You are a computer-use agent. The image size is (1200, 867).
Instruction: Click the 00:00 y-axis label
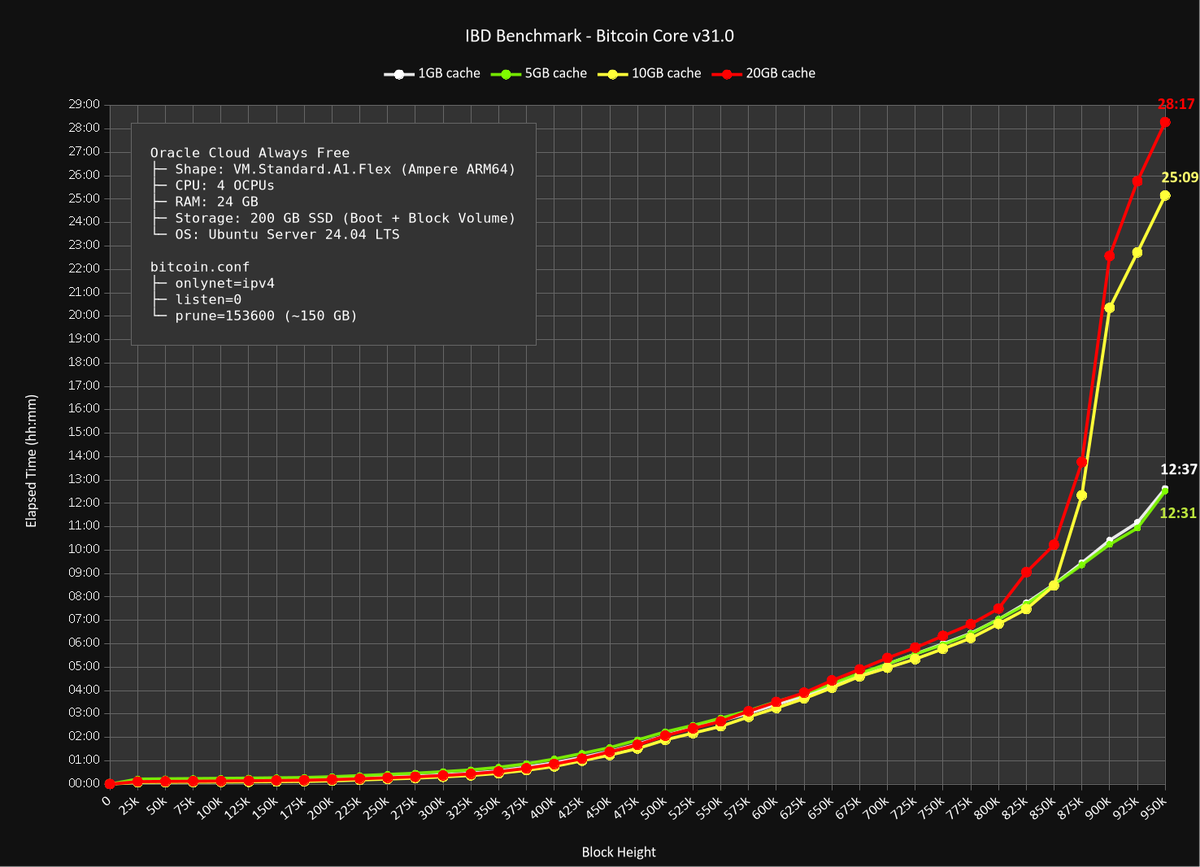85,783
